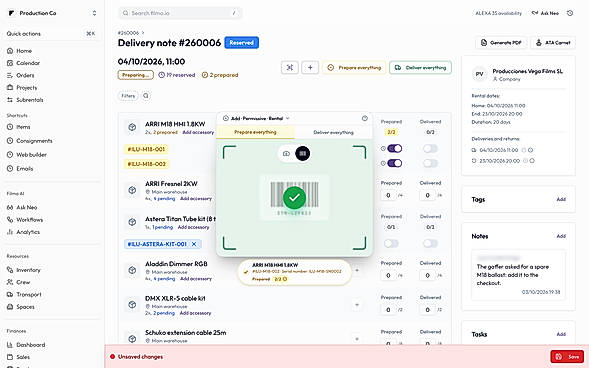This screenshot has width=589, height=368.
Task: Toggle delivered switch for #ILU-ASTERA-KIT-001
Action: (430, 244)
